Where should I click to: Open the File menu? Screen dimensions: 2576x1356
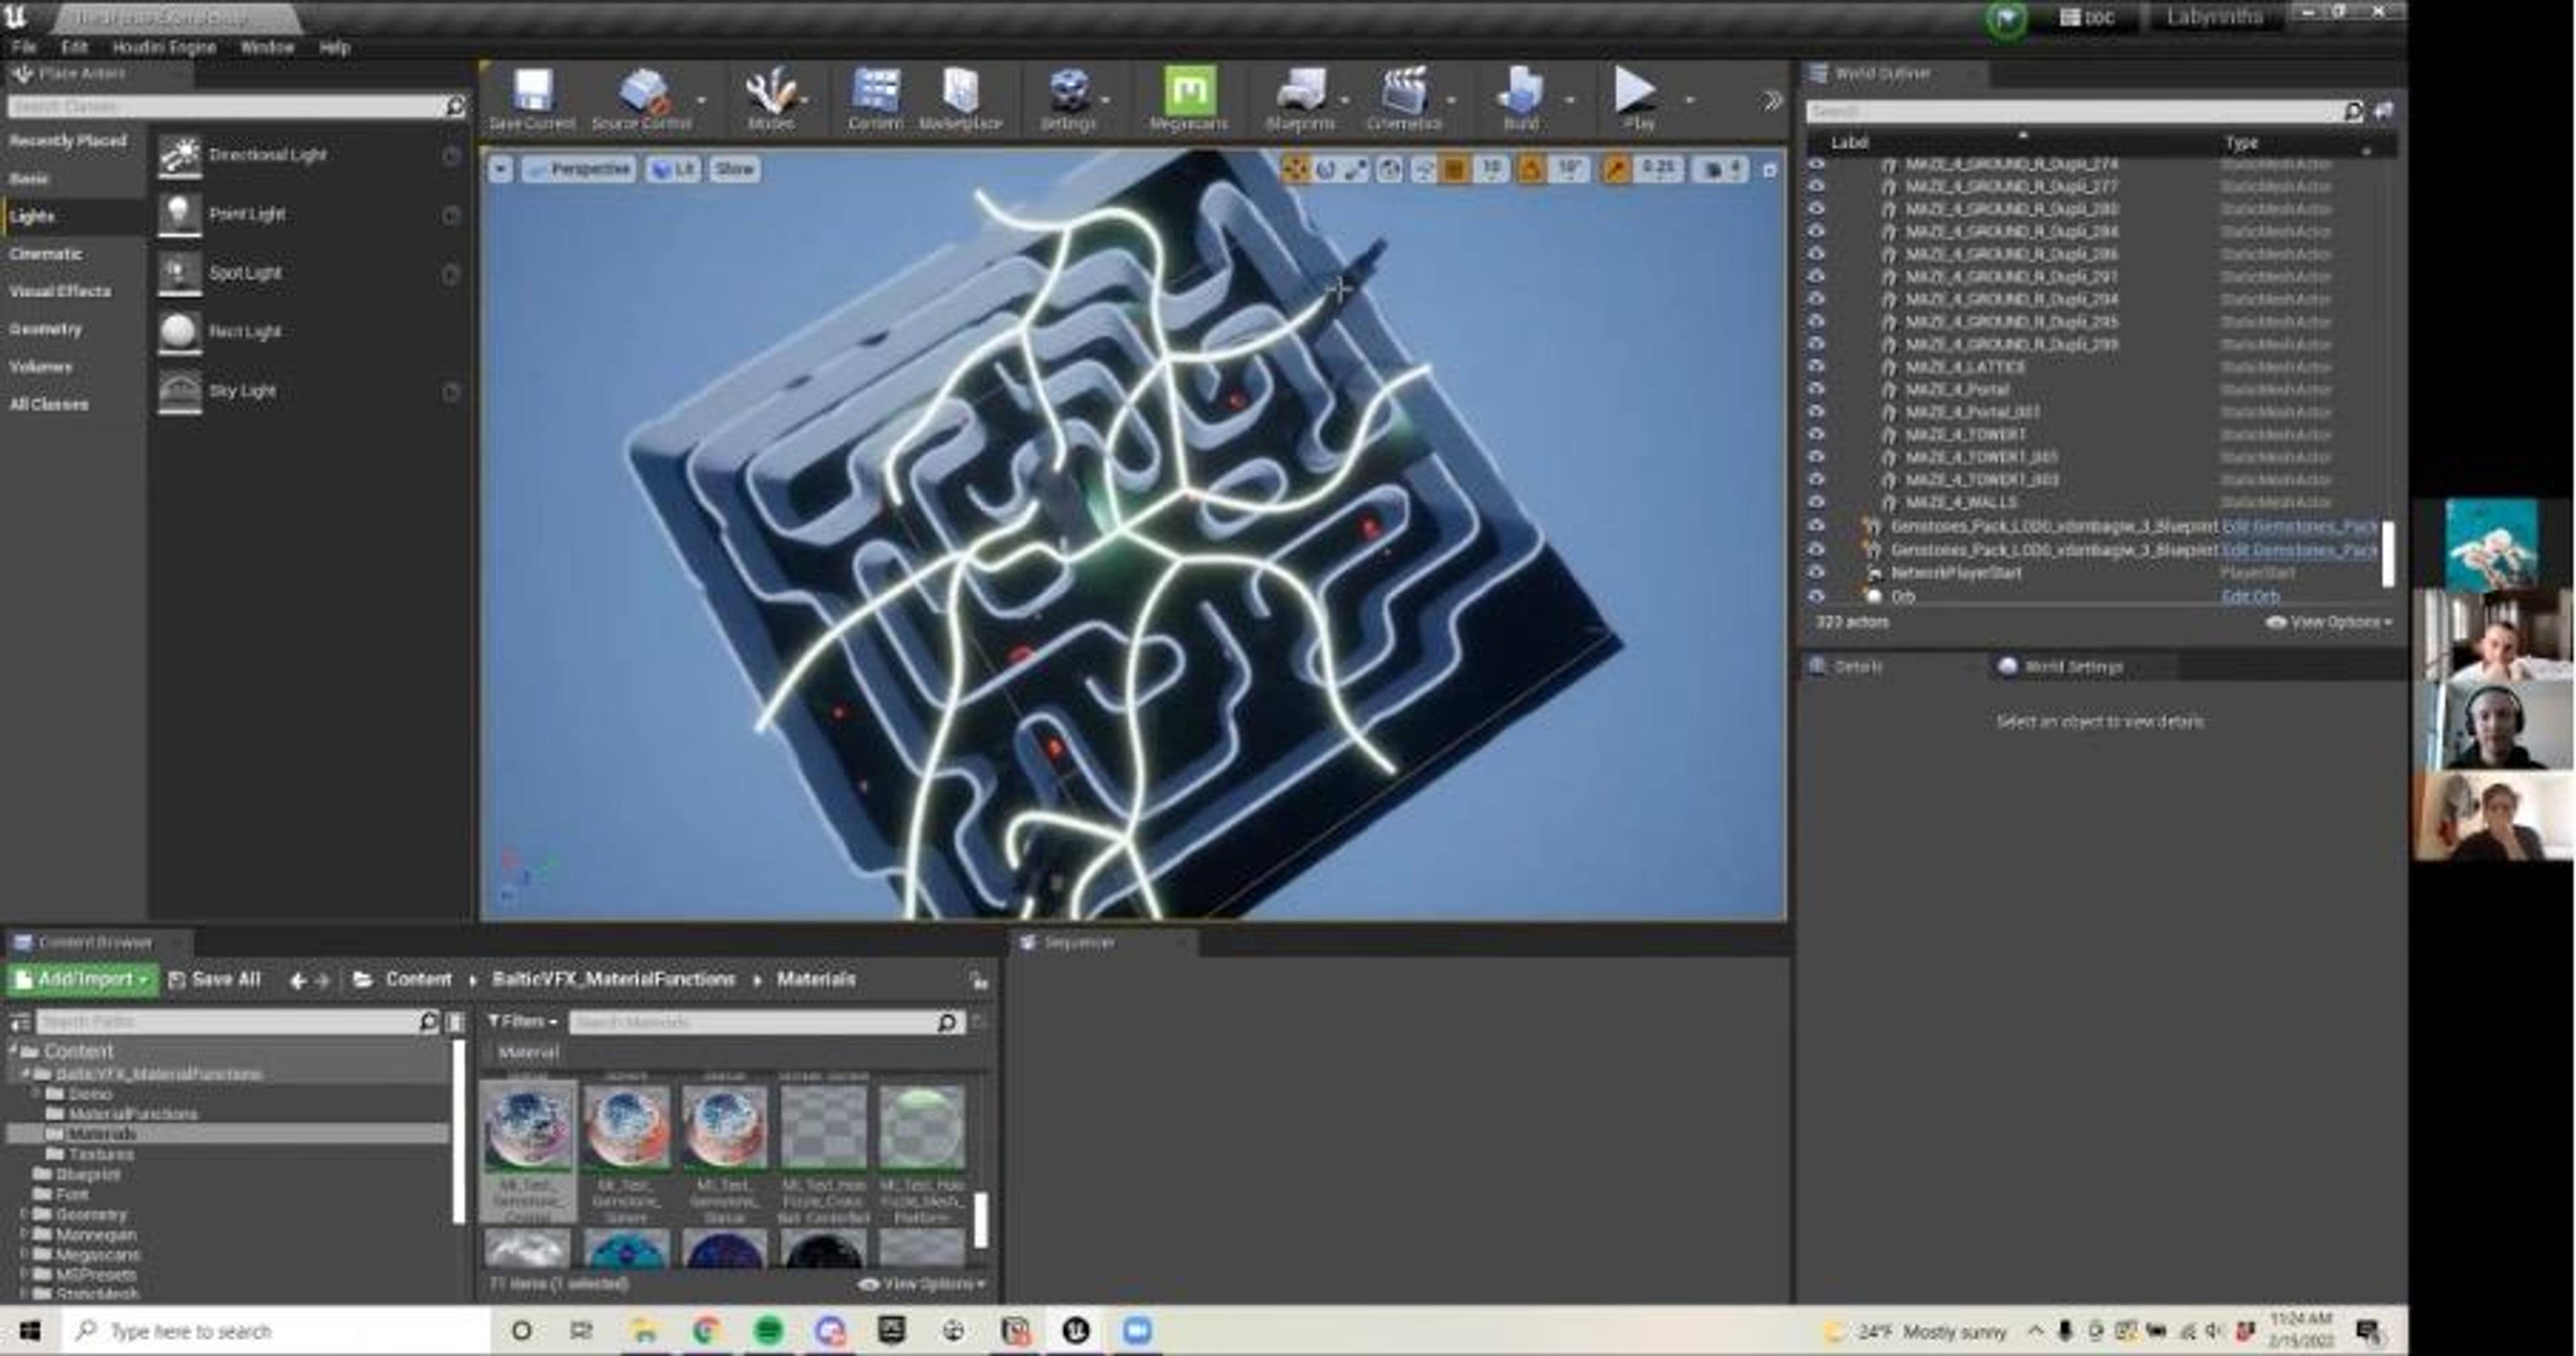pyautogui.click(x=24, y=47)
